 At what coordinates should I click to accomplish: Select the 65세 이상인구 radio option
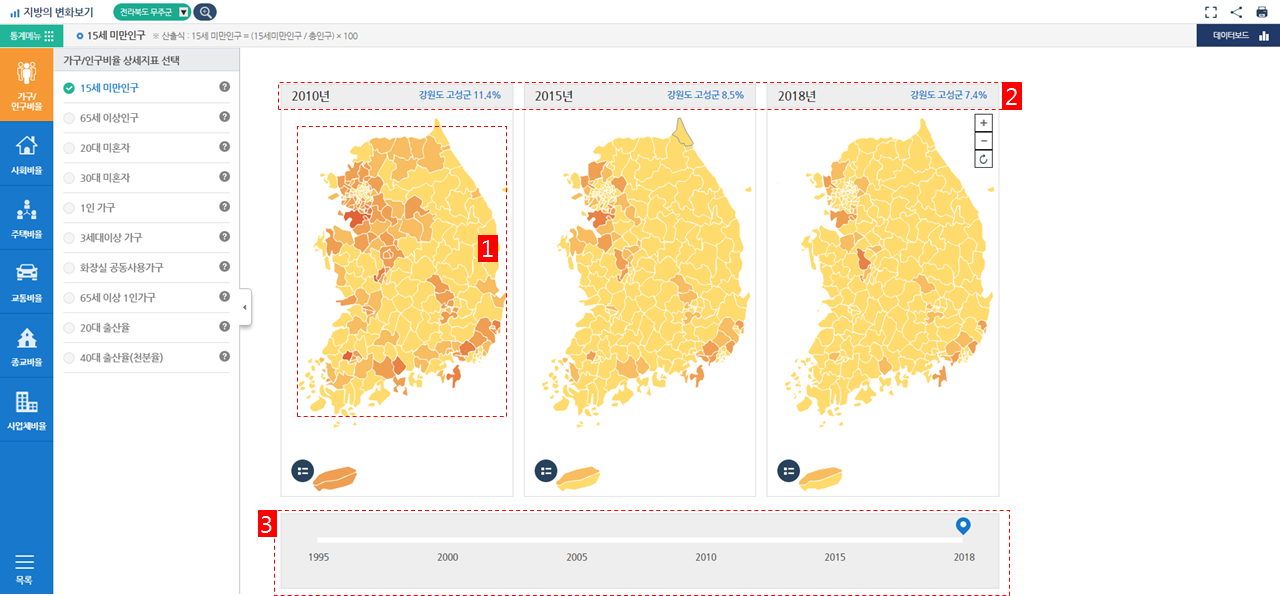(69, 118)
